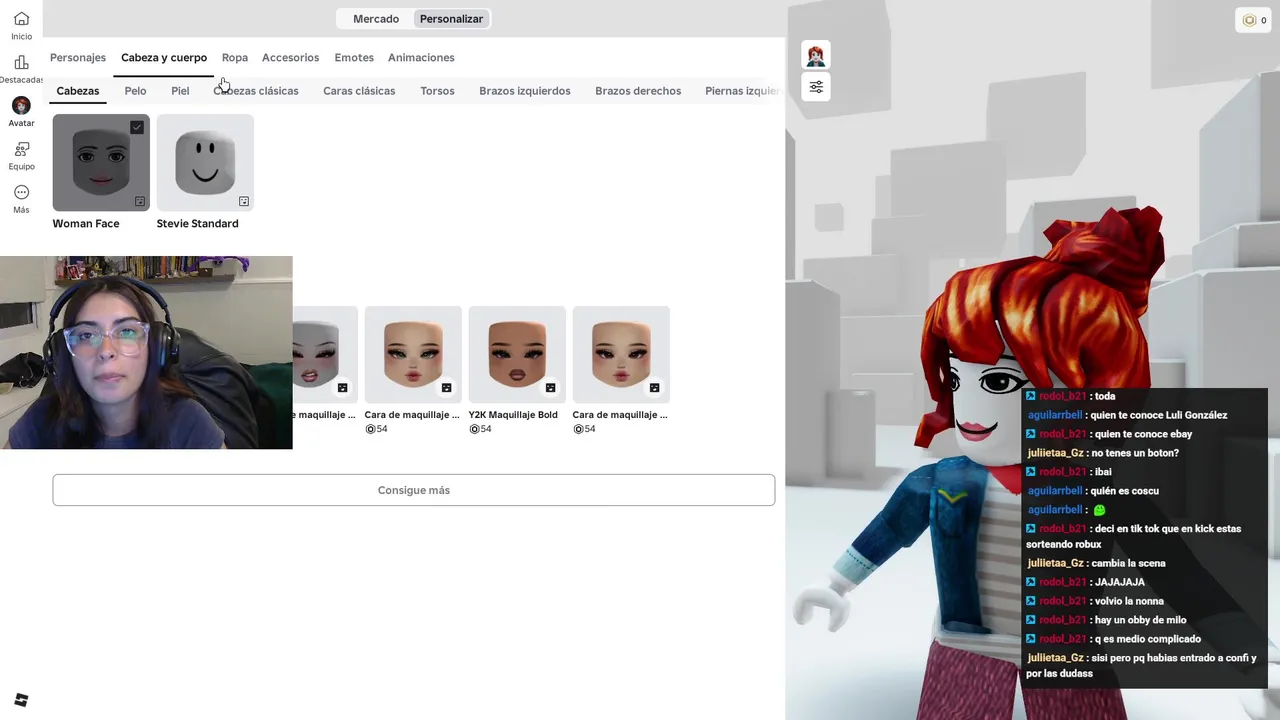Image resolution: width=1280 pixels, height=720 pixels.
Task: Open Equipo icon in sidebar
Action: coord(21,149)
